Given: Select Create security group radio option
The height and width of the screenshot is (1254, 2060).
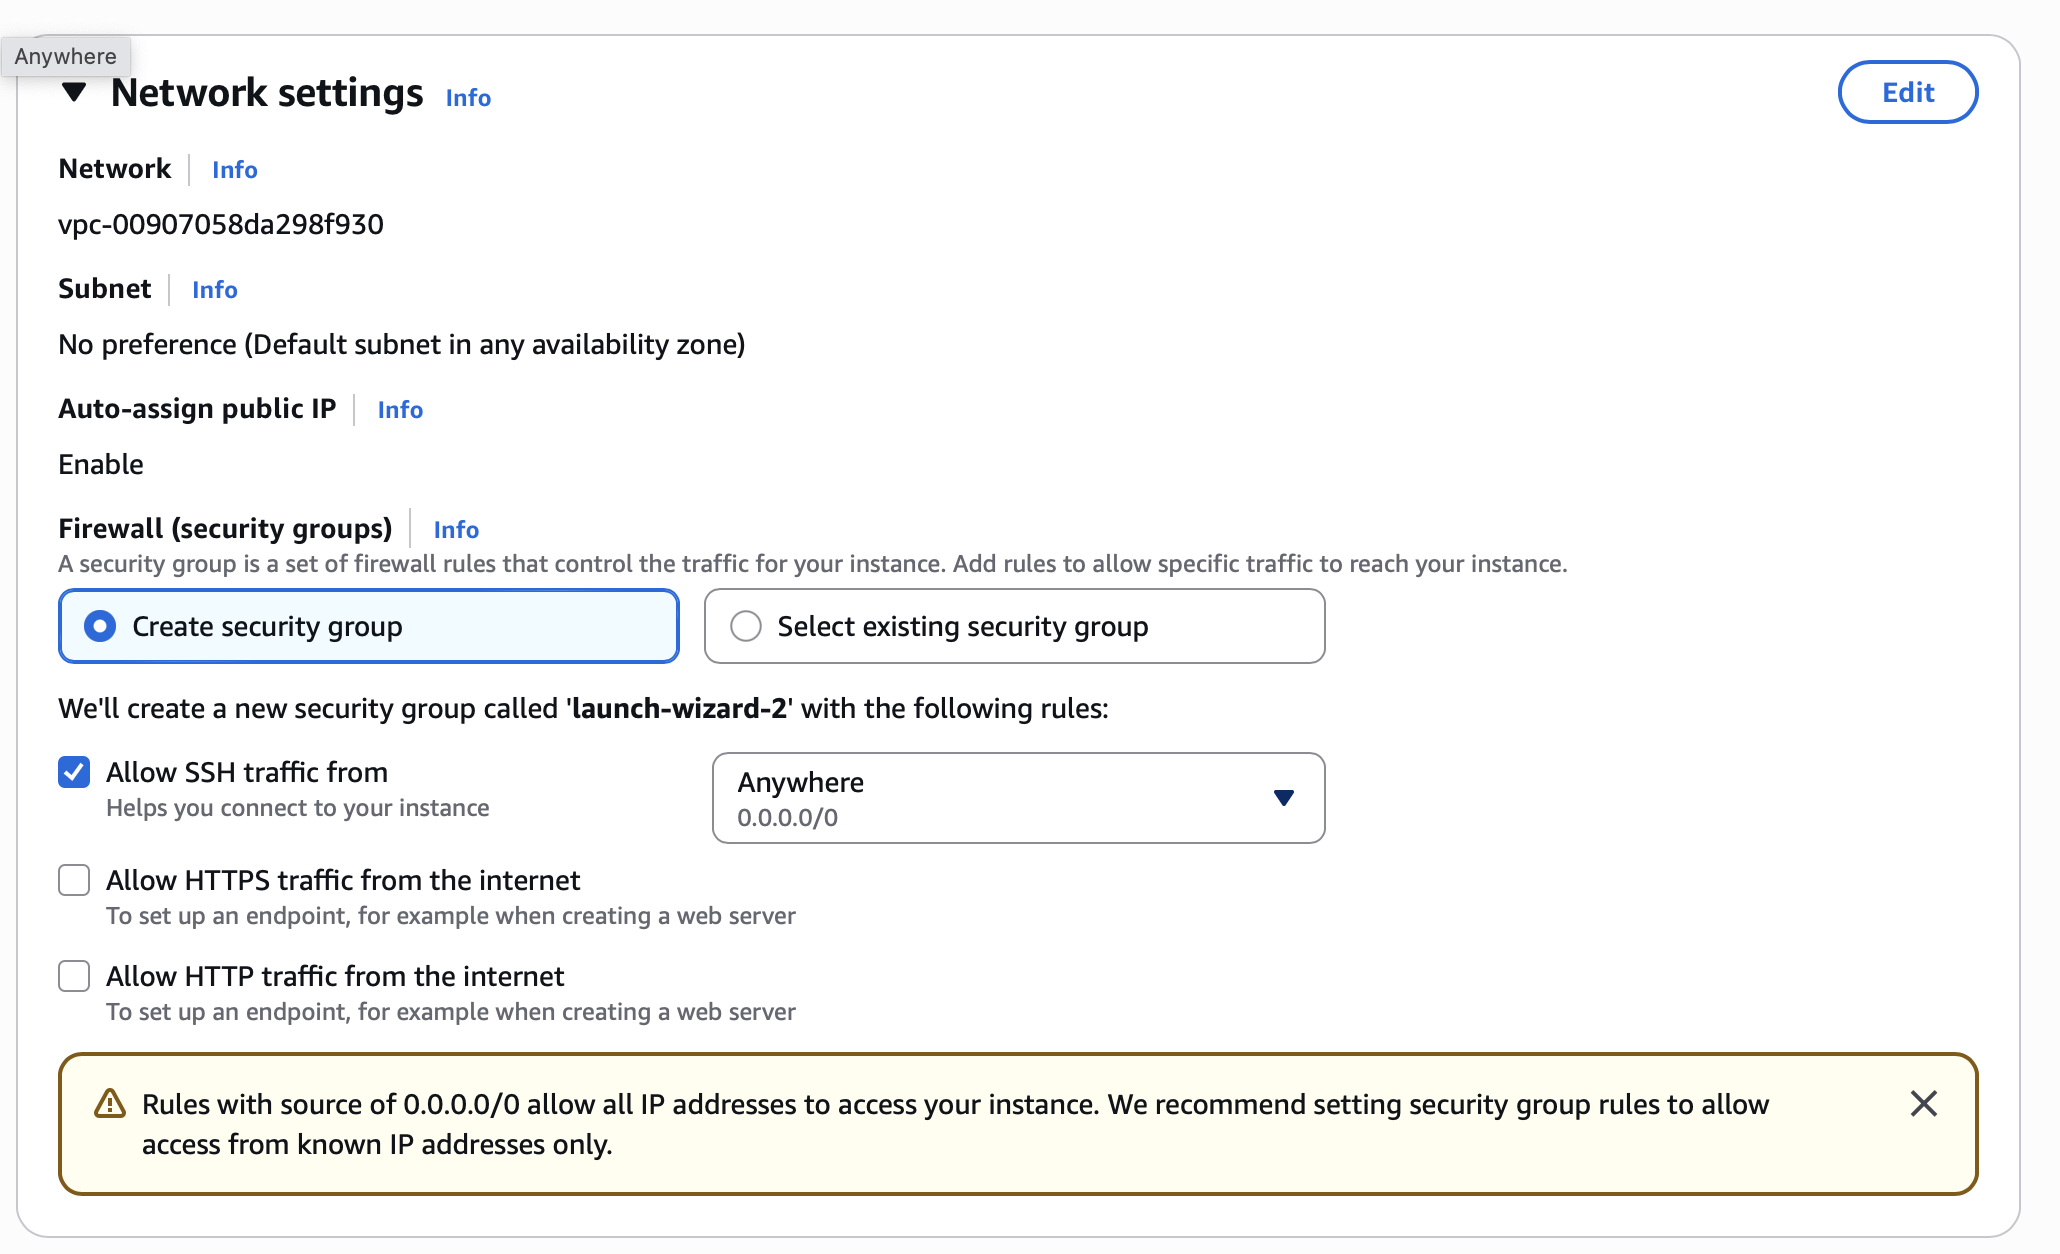Looking at the screenshot, I should [x=100, y=627].
